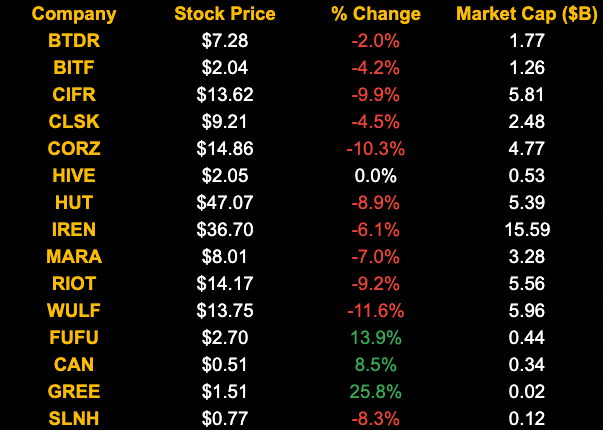
Task: Click the HIVE ticker label
Action: coord(74,176)
